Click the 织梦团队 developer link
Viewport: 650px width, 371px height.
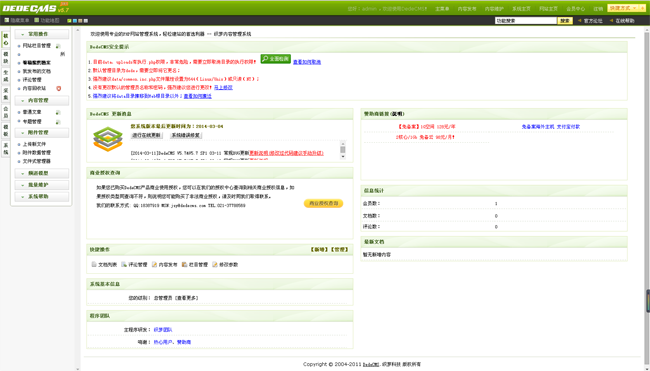[163, 330]
